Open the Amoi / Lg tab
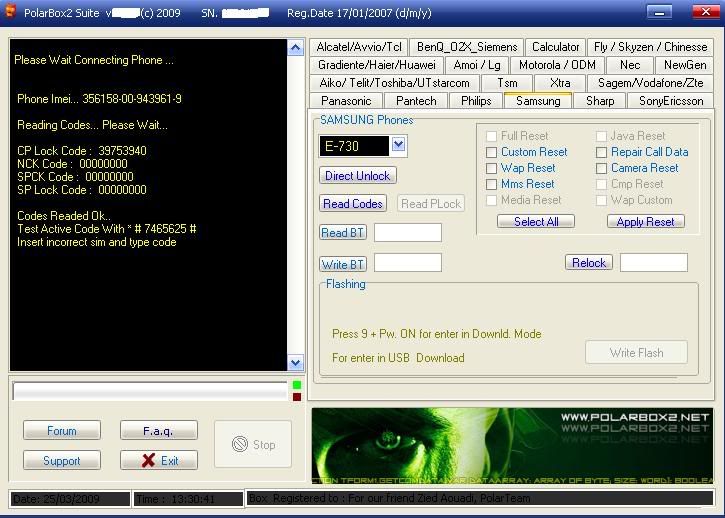725x518 pixels. [477, 65]
